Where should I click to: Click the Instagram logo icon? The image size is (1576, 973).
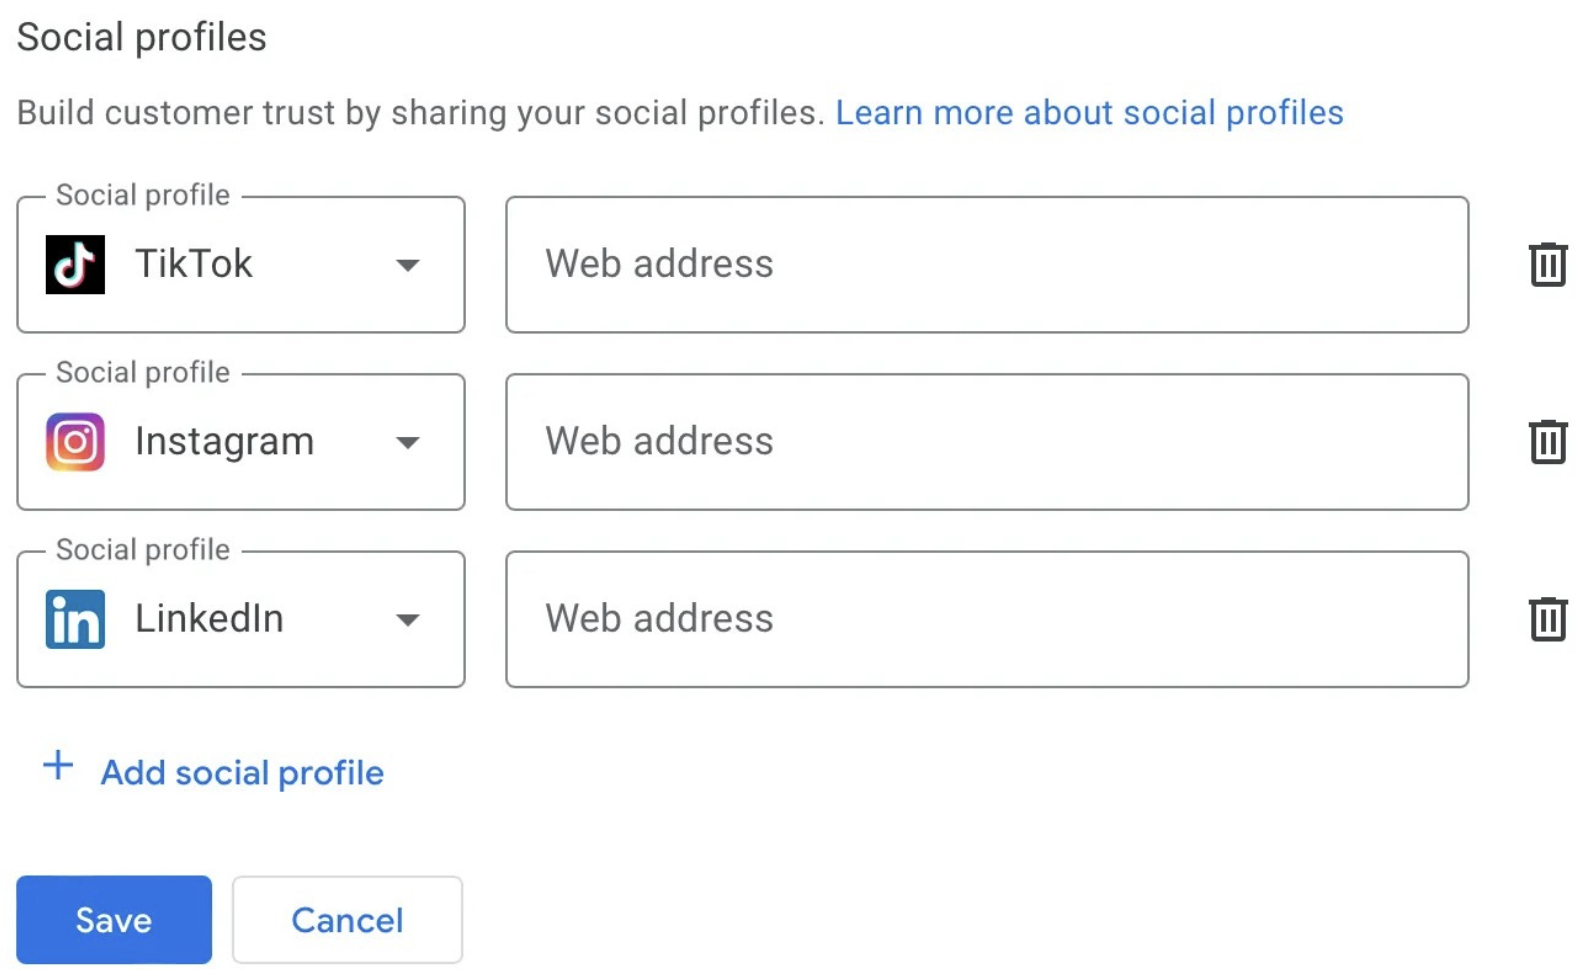point(75,441)
